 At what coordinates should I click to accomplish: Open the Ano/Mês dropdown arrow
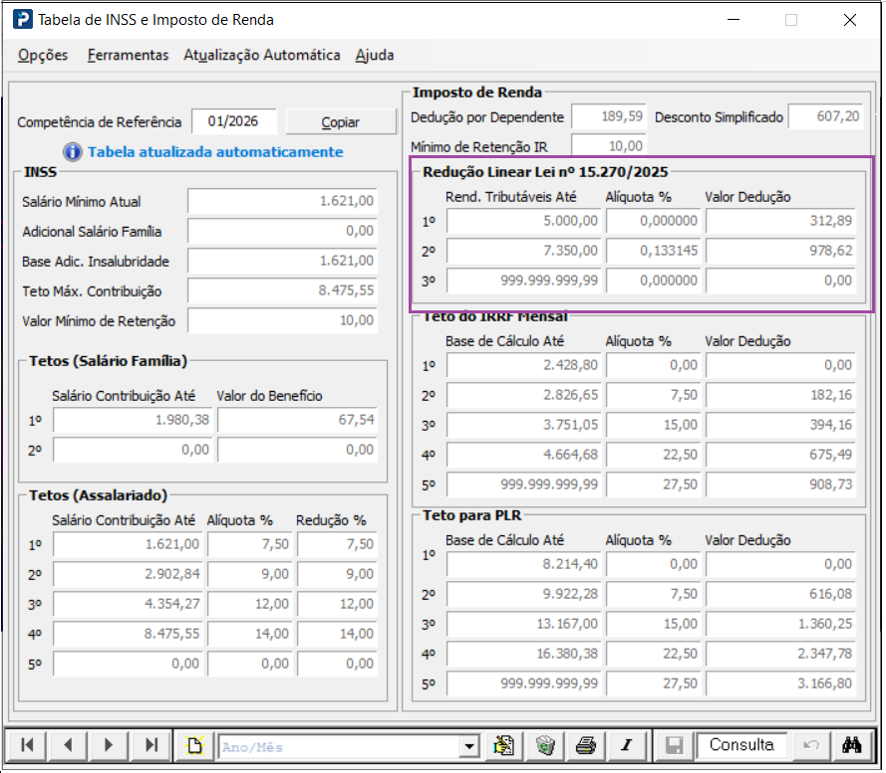click(x=469, y=746)
